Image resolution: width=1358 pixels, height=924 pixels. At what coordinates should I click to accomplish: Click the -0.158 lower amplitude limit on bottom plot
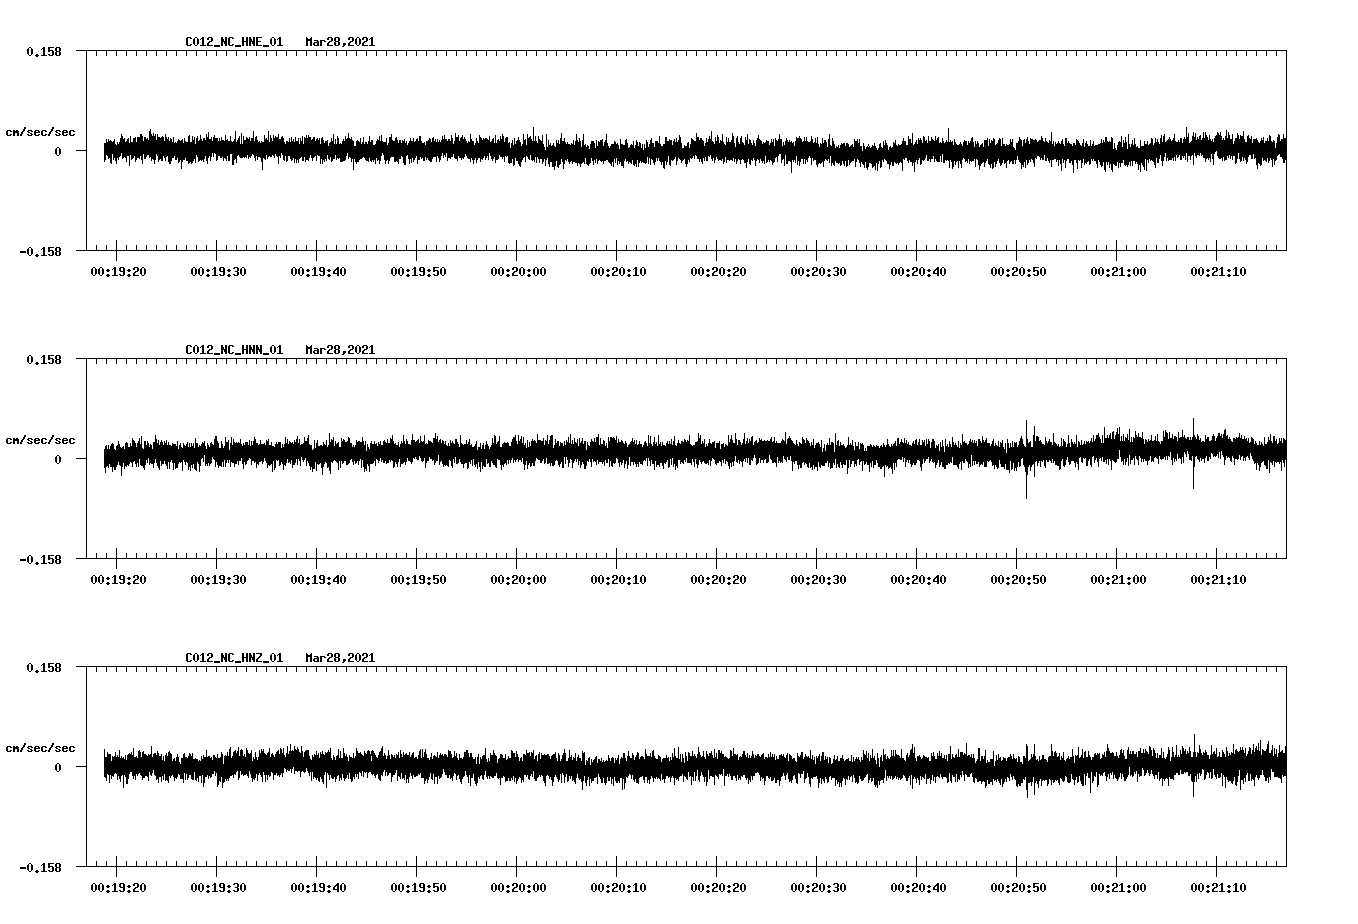(40, 869)
